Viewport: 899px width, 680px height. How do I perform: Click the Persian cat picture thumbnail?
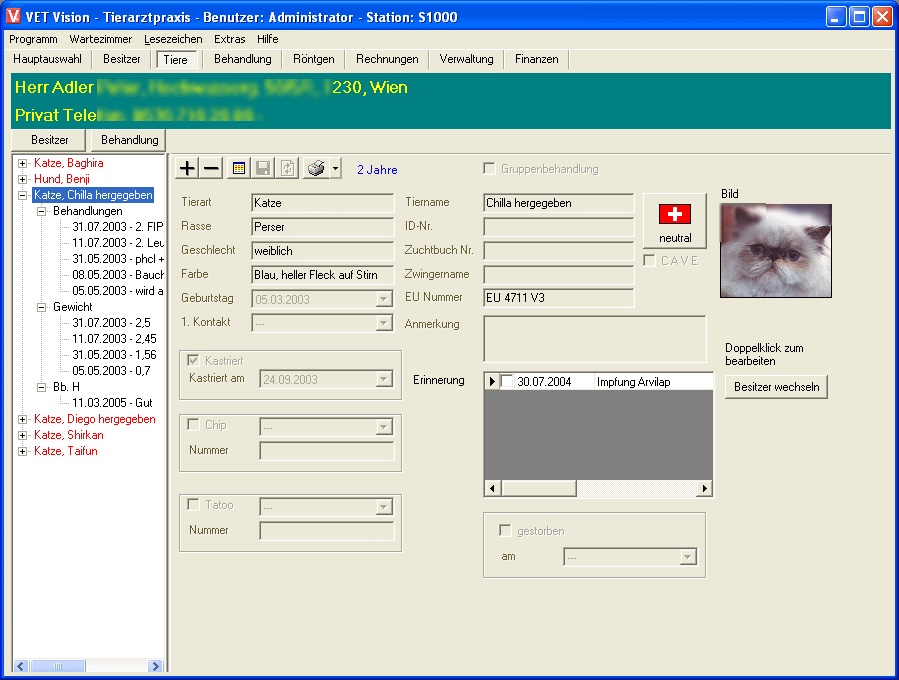776,251
